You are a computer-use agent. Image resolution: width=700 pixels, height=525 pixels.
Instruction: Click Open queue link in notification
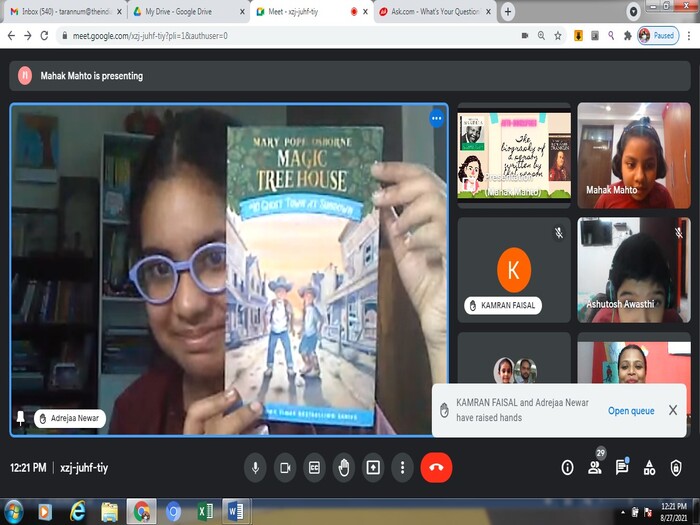[x=631, y=411]
